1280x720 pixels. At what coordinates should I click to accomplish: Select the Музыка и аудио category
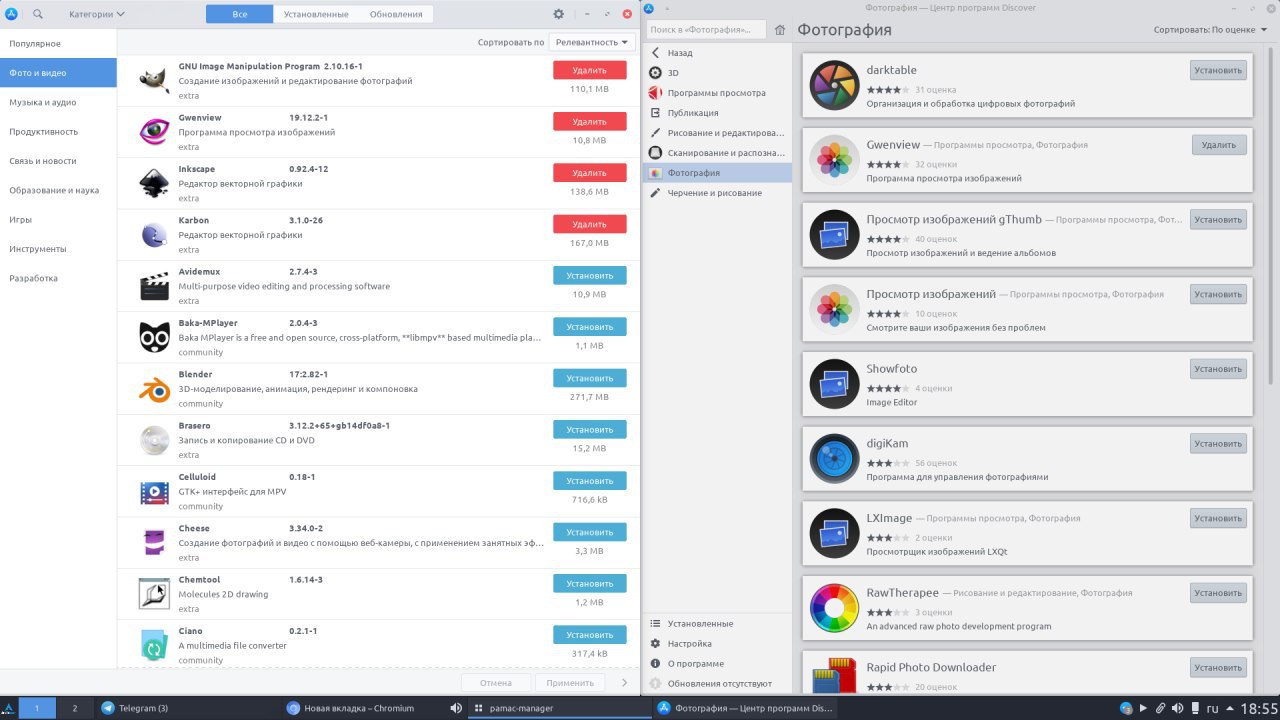tap(58, 102)
